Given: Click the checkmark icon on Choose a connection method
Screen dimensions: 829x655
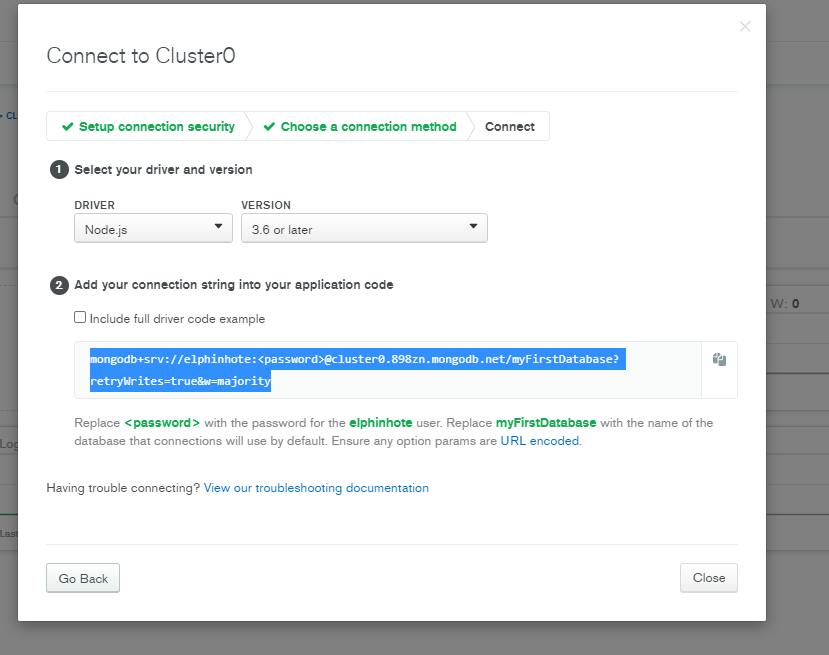Looking at the screenshot, I should tap(268, 127).
